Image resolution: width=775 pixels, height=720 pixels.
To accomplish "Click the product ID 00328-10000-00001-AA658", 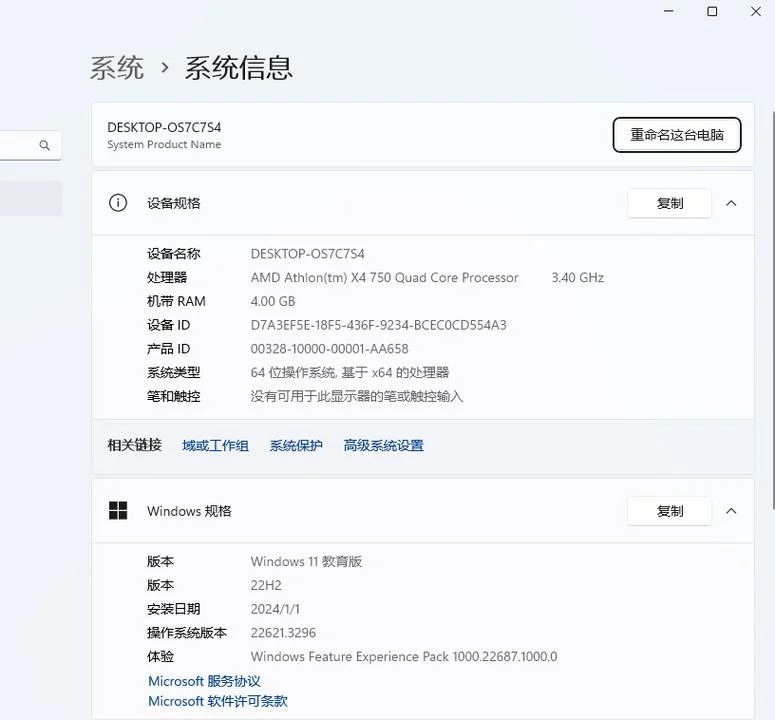I will (x=330, y=349).
